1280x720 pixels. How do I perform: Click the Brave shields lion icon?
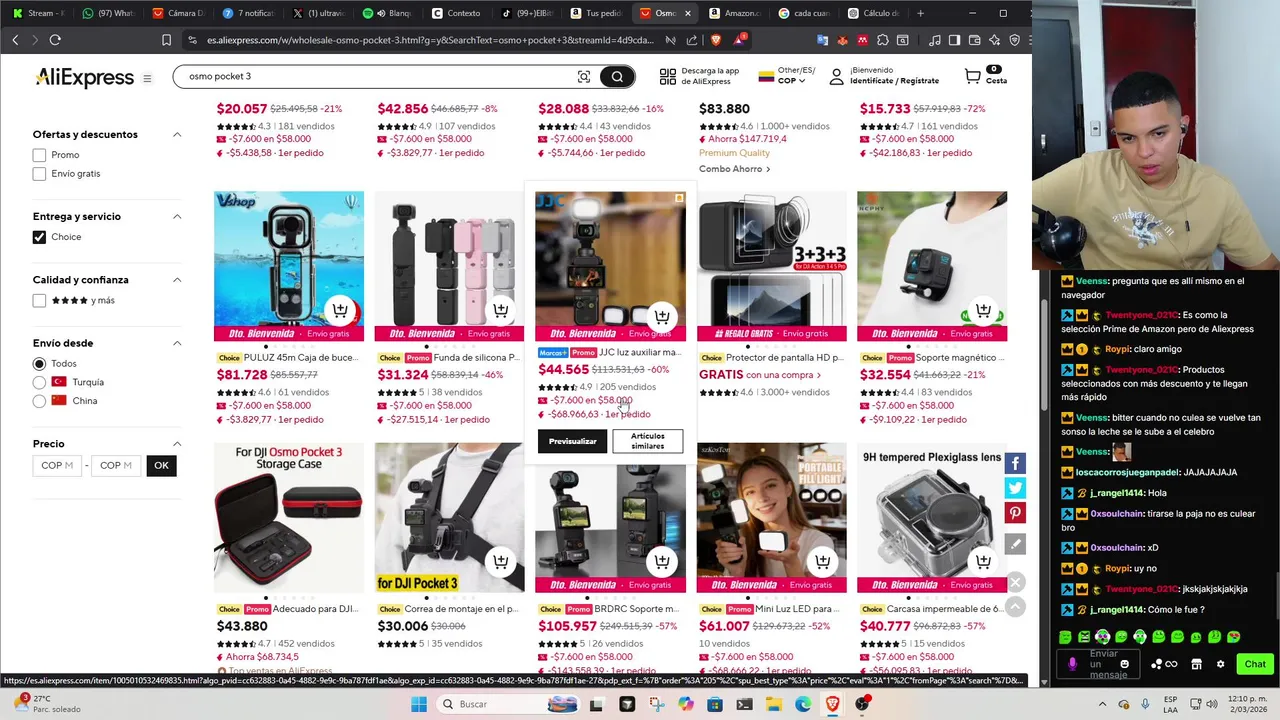(716, 40)
